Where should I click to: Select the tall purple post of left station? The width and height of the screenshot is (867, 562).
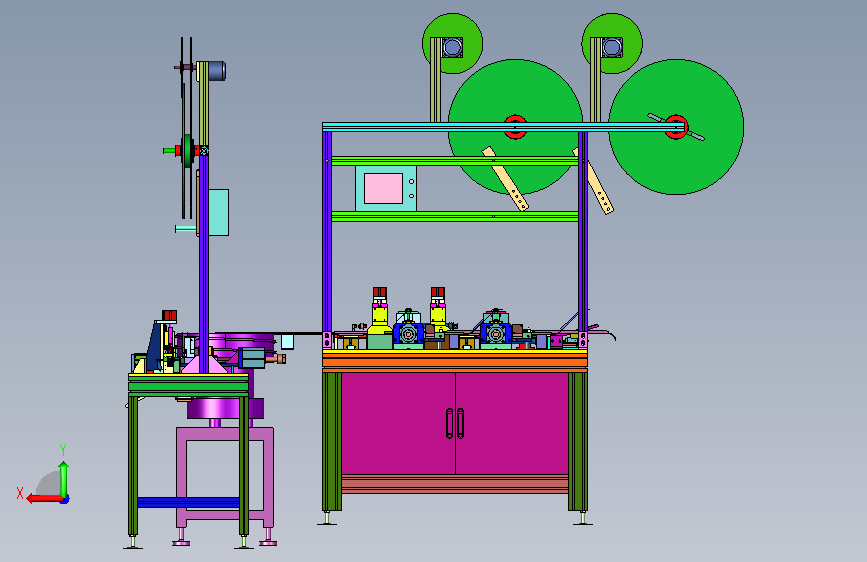click(203, 263)
